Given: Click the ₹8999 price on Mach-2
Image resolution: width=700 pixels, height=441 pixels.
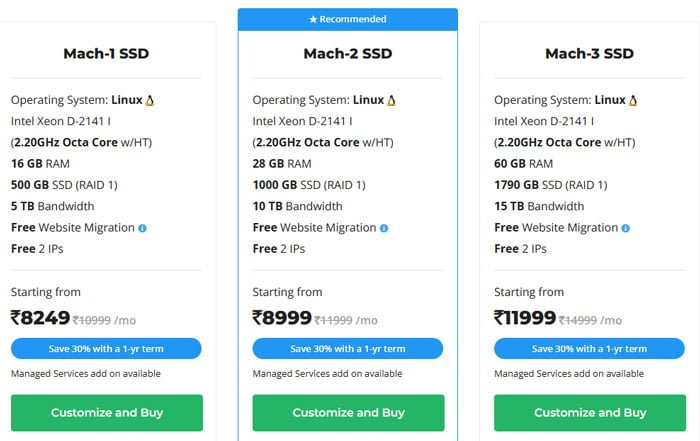Looking at the screenshot, I should point(282,318).
